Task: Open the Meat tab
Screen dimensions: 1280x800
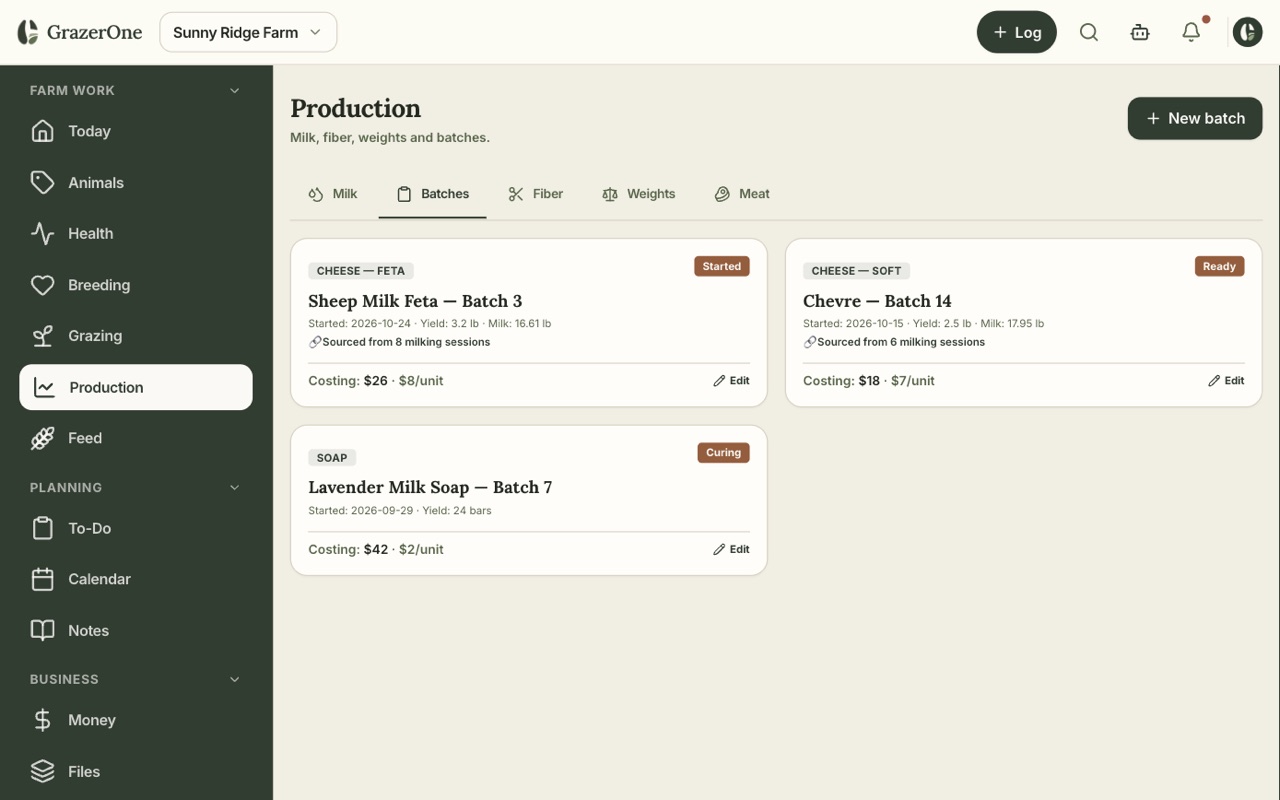Action: click(x=742, y=194)
